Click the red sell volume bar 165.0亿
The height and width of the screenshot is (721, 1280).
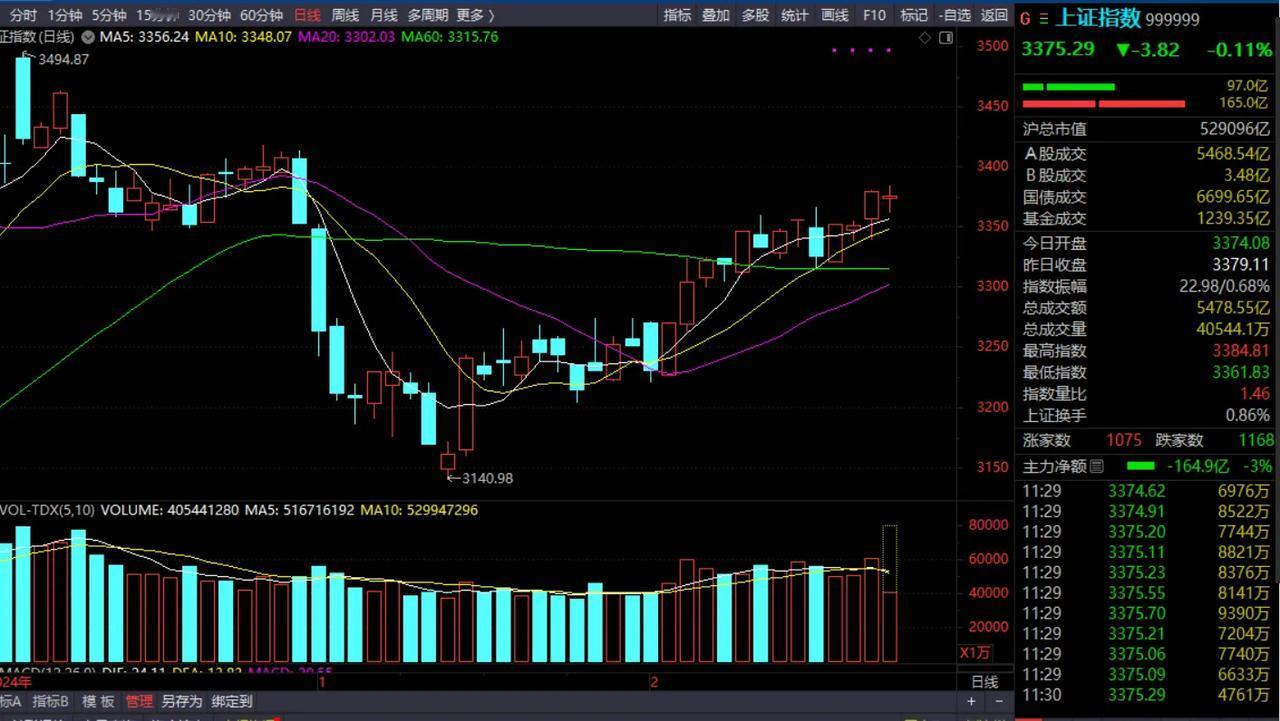tap(1103, 103)
